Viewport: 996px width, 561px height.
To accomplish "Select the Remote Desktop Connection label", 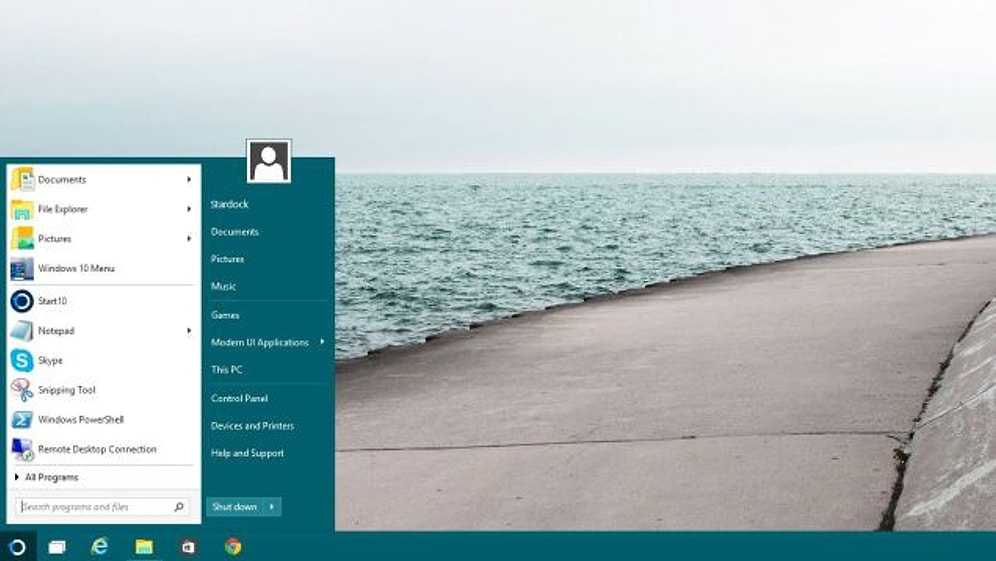I will pos(97,449).
